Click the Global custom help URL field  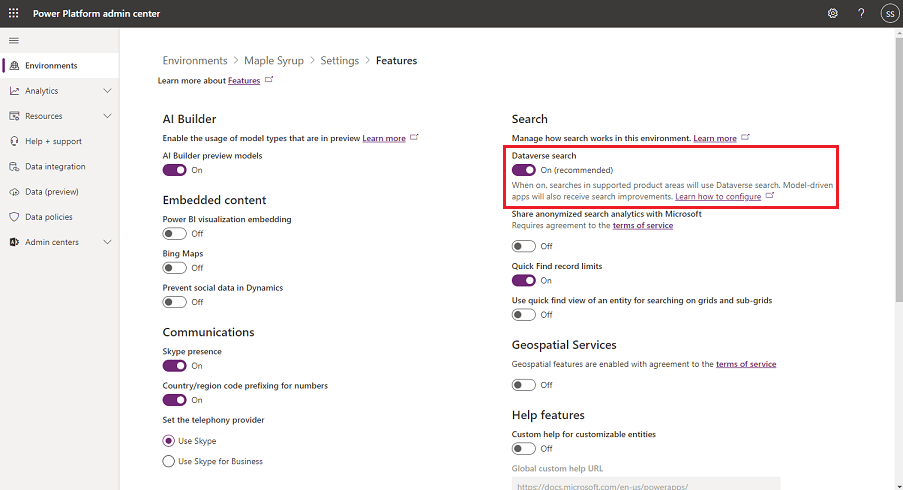point(646,484)
